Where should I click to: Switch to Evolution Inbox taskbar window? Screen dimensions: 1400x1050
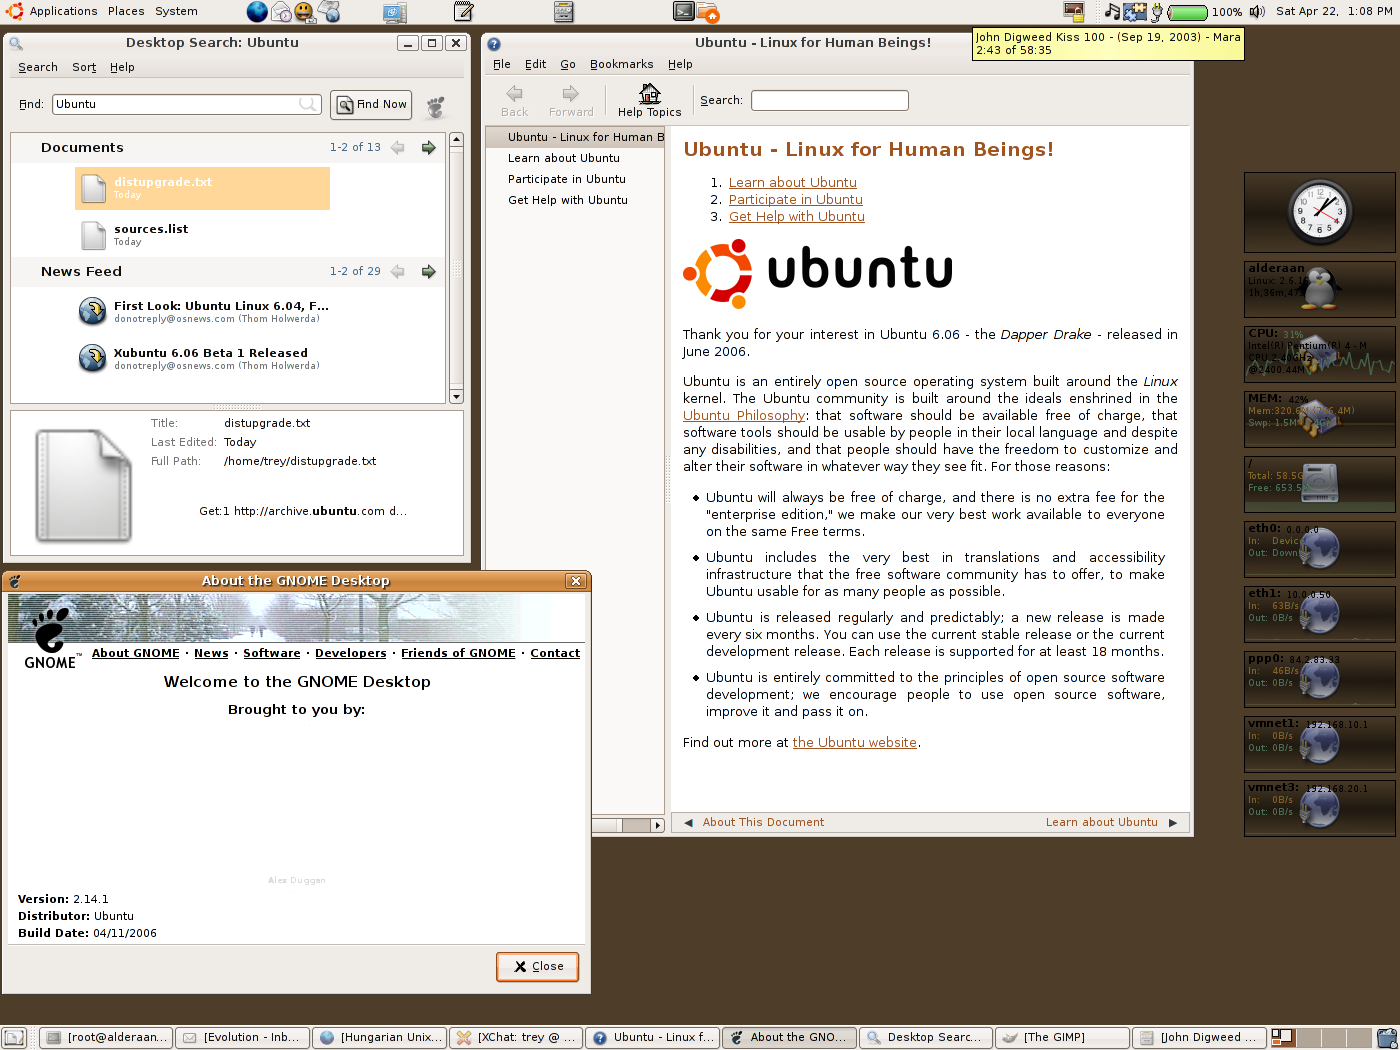(x=242, y=1038)
